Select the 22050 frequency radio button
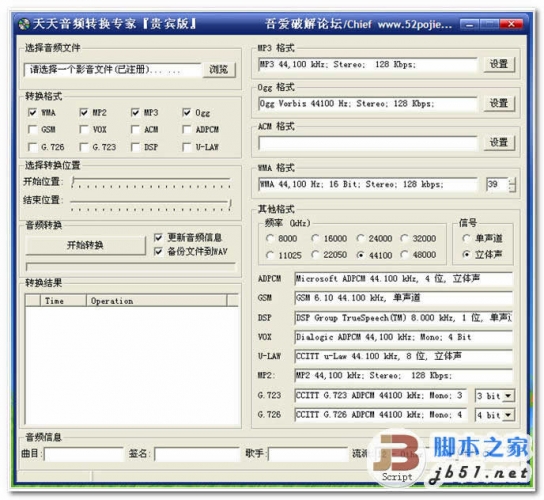Screen dimensions: 544x500 pyautogui.click(x=315, y=255)
